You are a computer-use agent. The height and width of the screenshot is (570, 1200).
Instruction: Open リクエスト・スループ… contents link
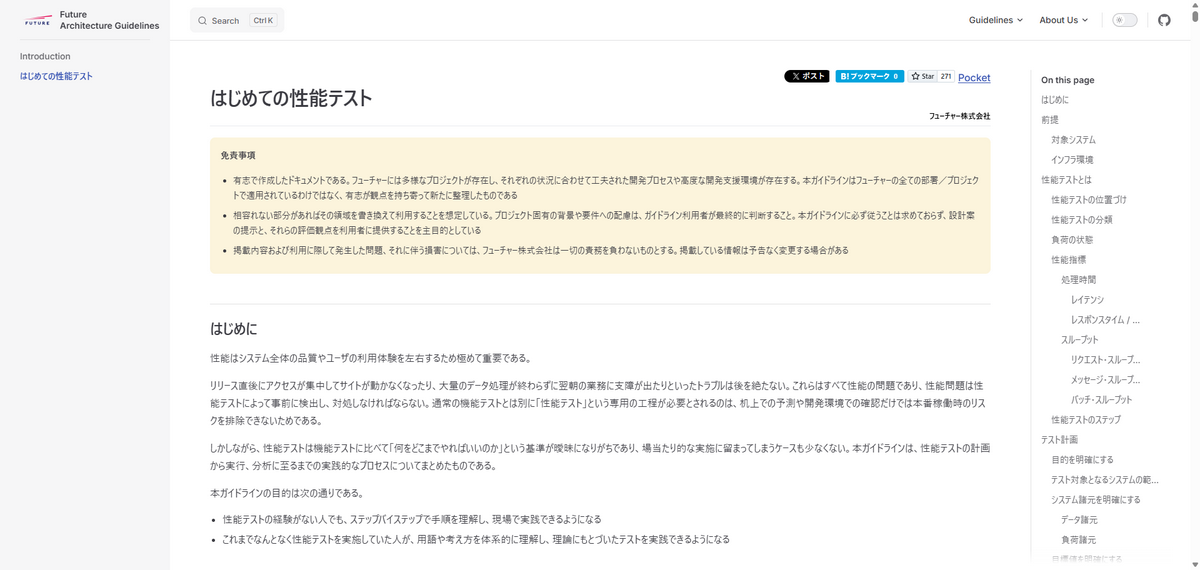point(1106,360)
